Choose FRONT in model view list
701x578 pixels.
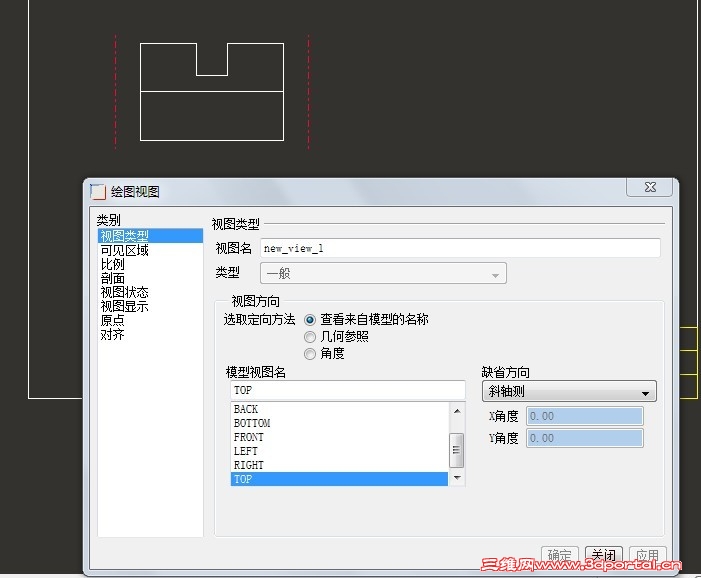click(339, 437)
